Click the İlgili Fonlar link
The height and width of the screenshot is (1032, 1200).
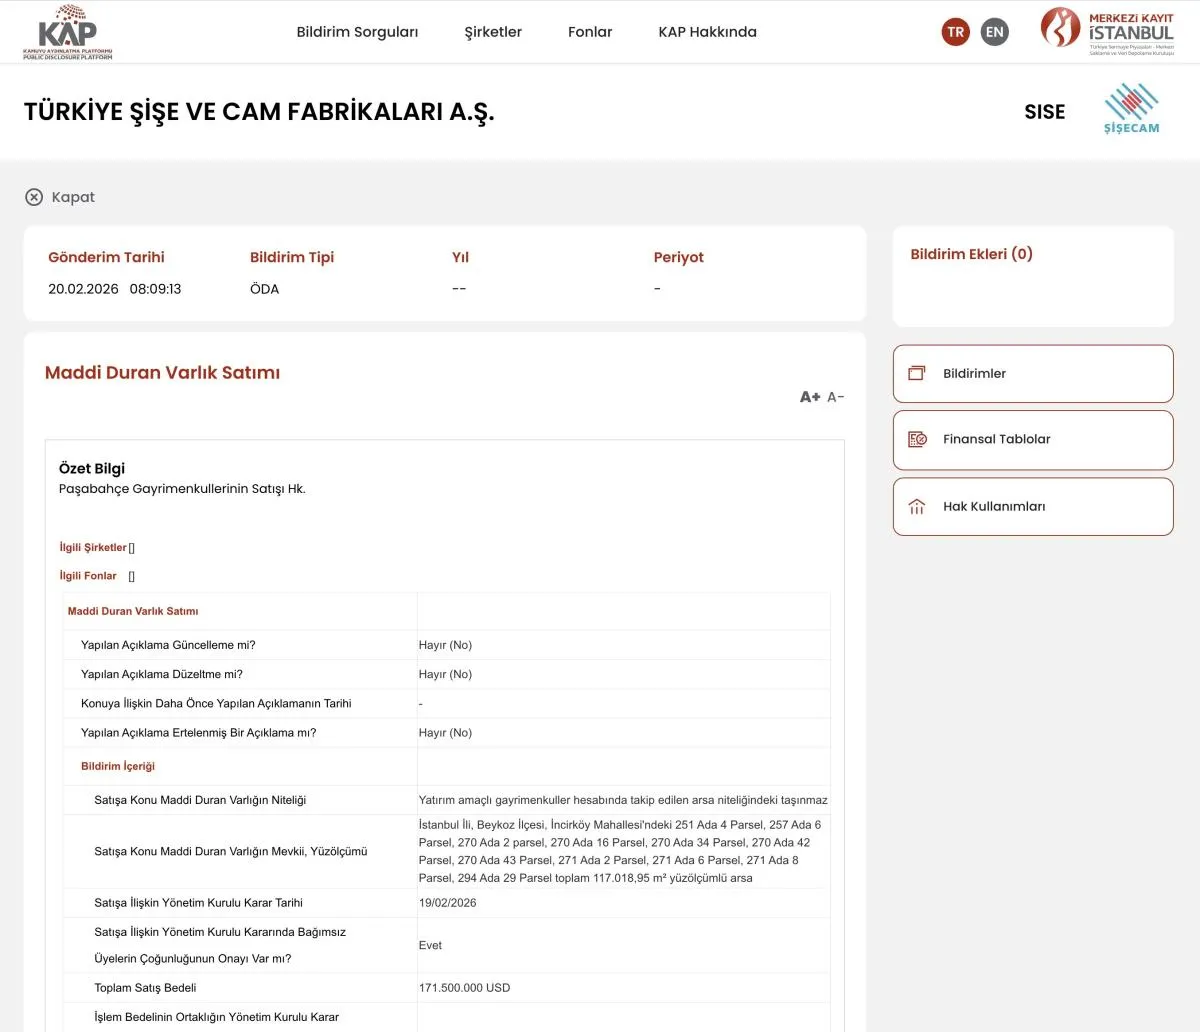point(88,576)
